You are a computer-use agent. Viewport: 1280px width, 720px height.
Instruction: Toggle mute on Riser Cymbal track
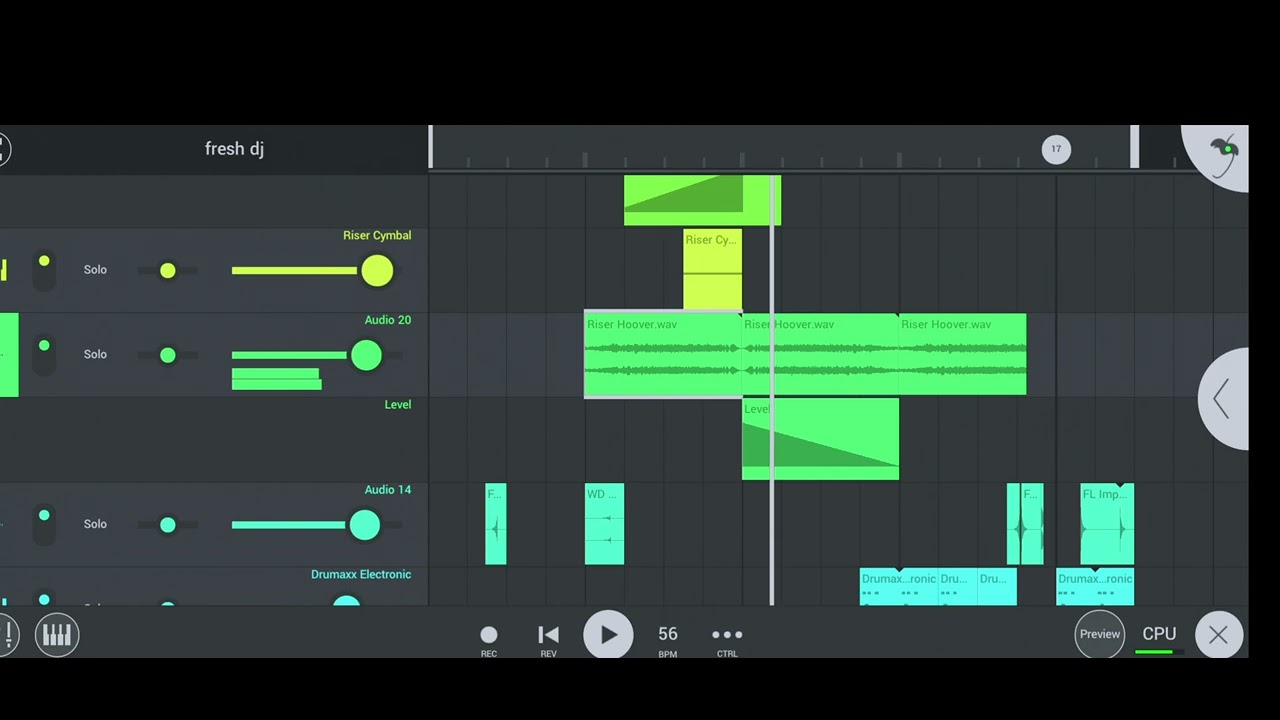pos(44,270)
